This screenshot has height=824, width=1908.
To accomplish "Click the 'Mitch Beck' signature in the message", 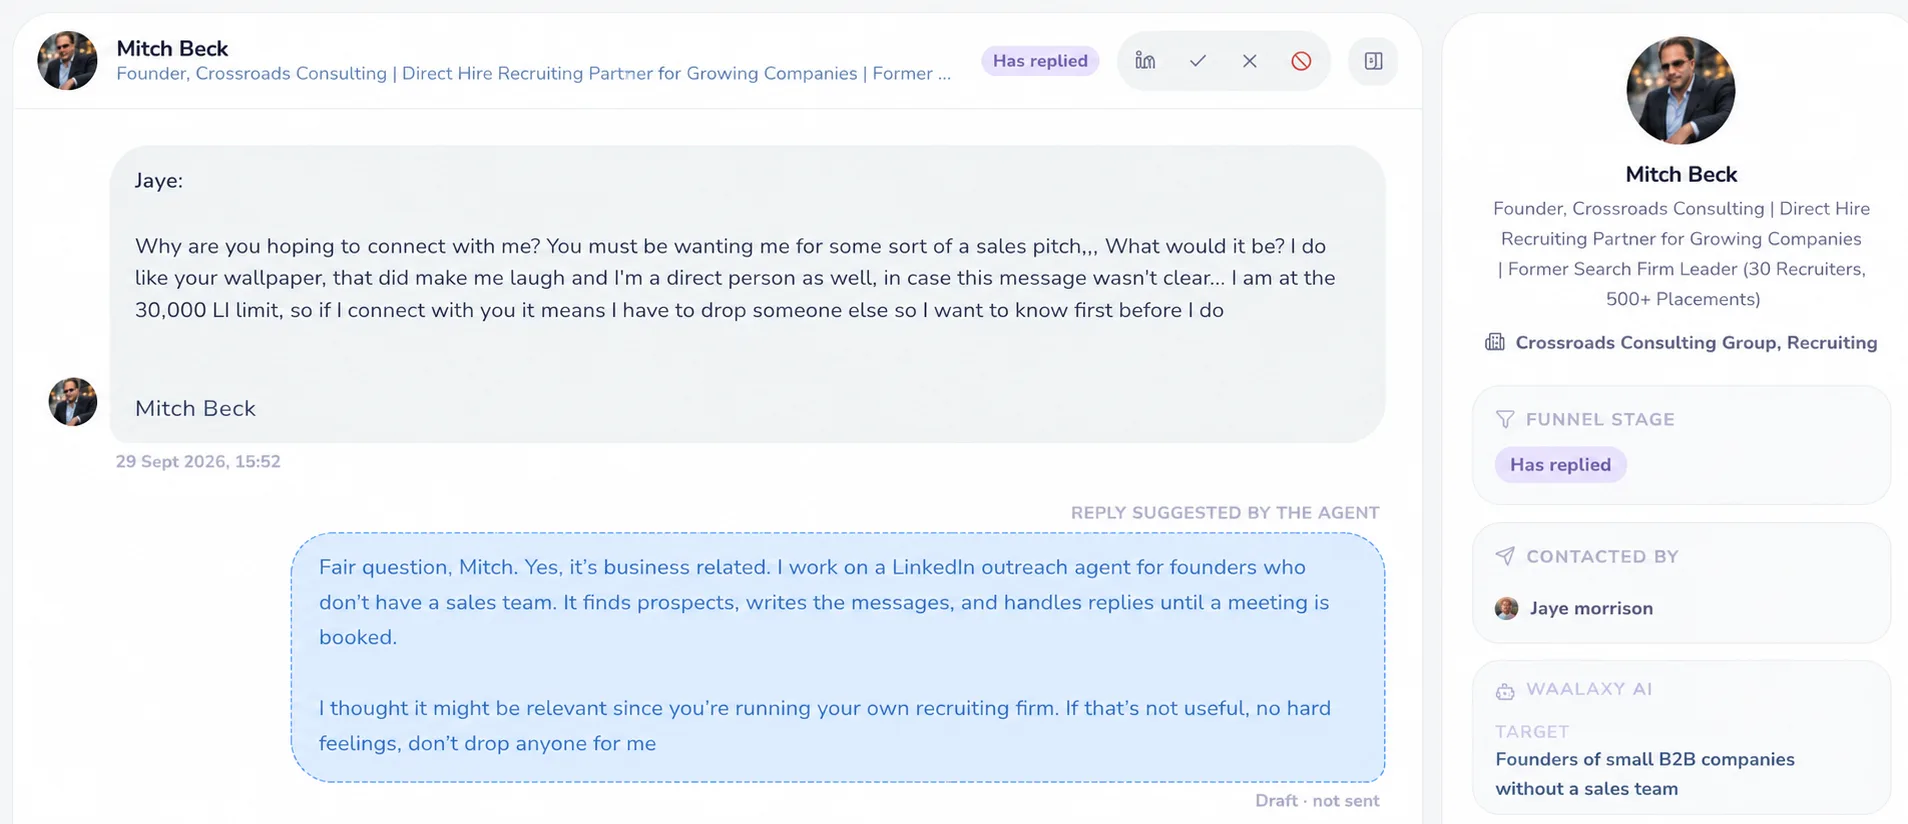I will 195,408.
